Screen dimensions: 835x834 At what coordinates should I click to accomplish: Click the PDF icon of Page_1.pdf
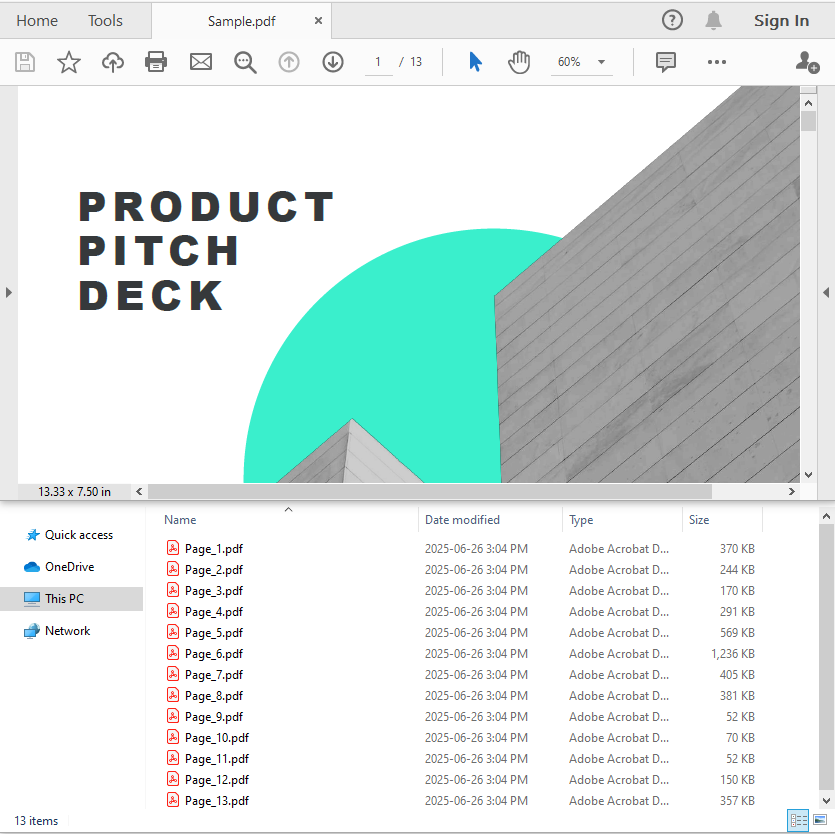[173, 548]
